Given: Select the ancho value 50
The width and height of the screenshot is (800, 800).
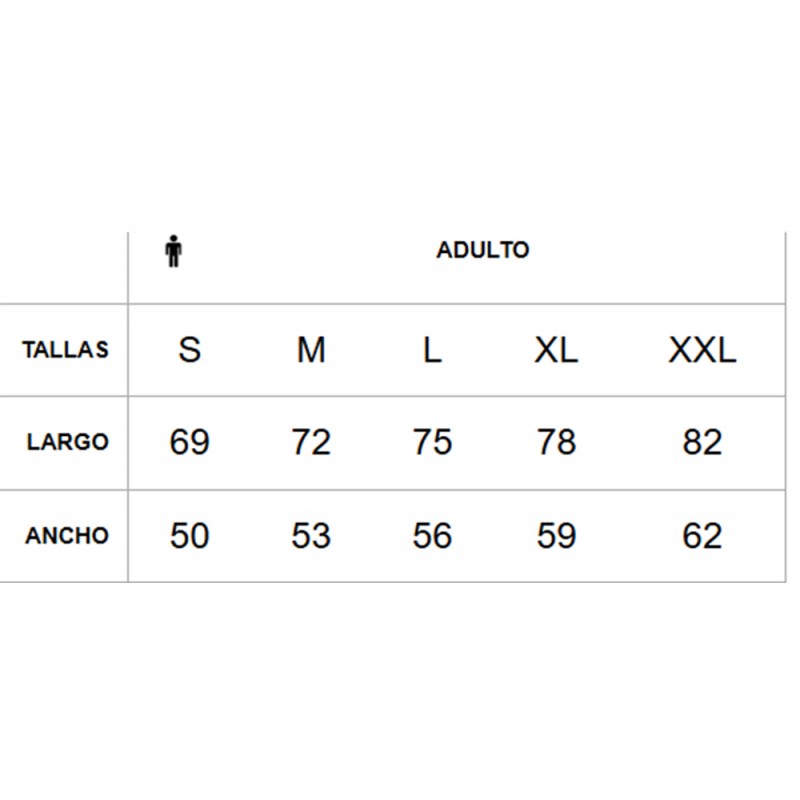Looking at the screenshot, I should pyautogui.click(x=189, y=536).
